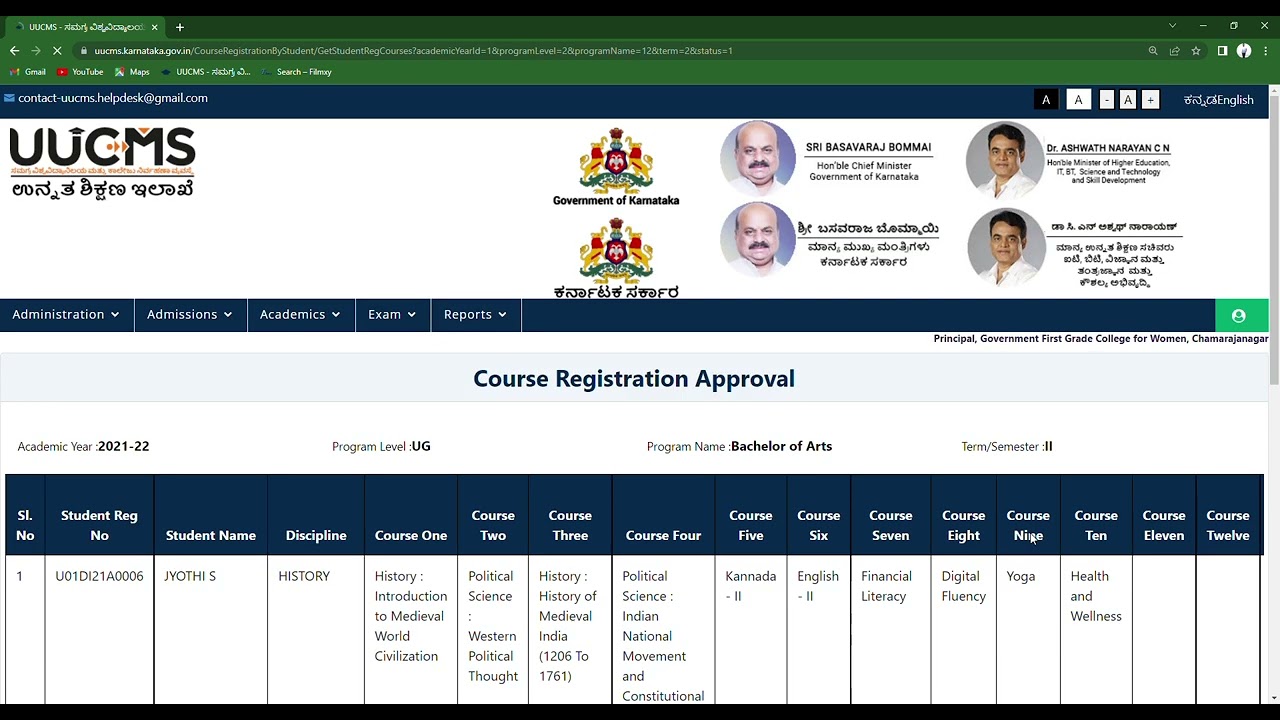Open the green user account icon
Viewport: 1280px width, 720px height.
click(1239, 316)
